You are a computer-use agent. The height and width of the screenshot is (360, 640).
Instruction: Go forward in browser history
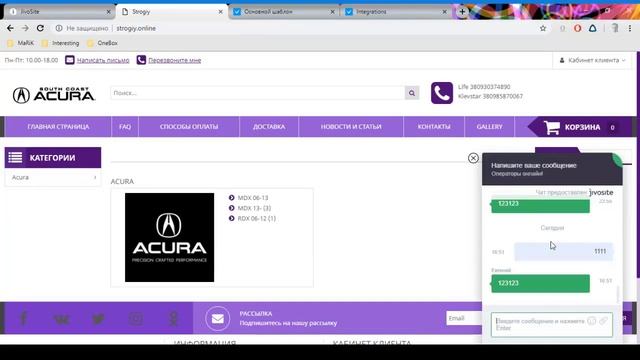(x=25, y=28)
